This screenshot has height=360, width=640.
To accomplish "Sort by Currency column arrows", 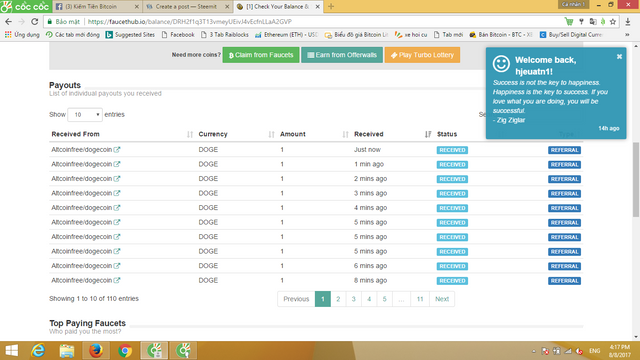I will [x=271, y=134].
